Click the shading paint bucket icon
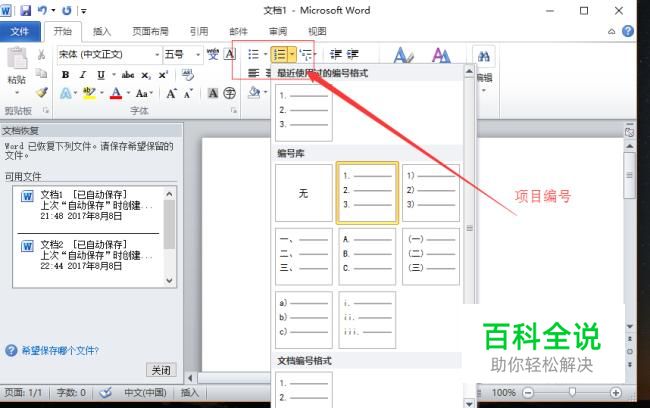Image resolution: width=650 pixels, height=408 pixels. click(254, 92)
